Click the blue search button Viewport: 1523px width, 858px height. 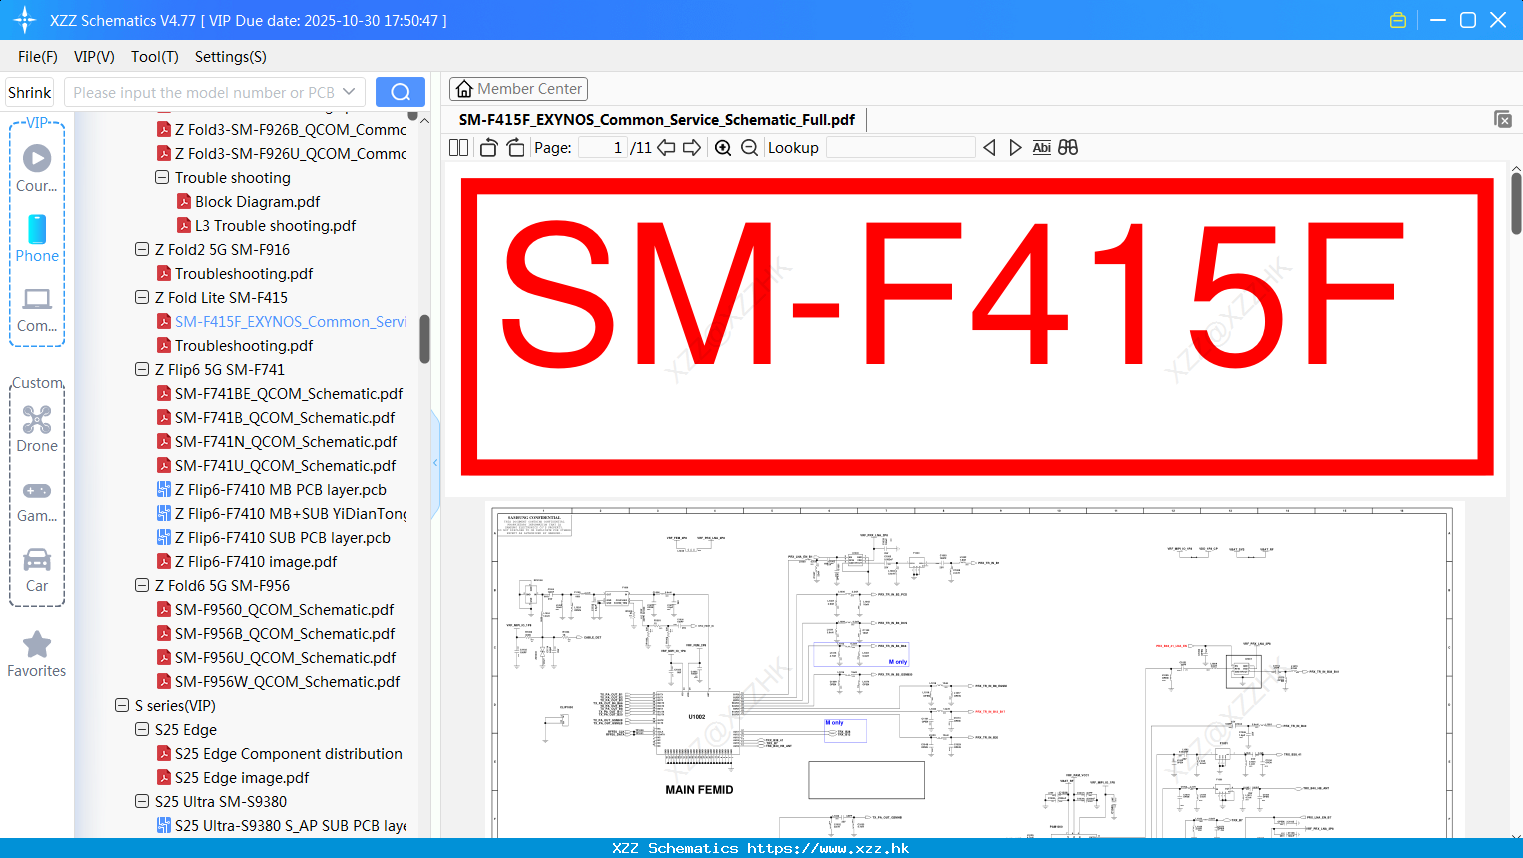[400, 92]
